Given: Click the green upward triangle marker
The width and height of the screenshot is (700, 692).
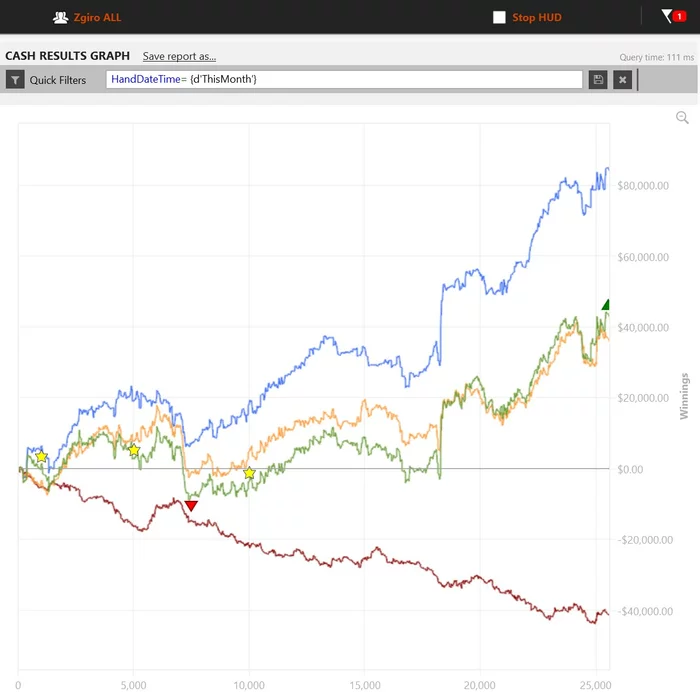Looking at the screenshot, I should pos(605,305).
